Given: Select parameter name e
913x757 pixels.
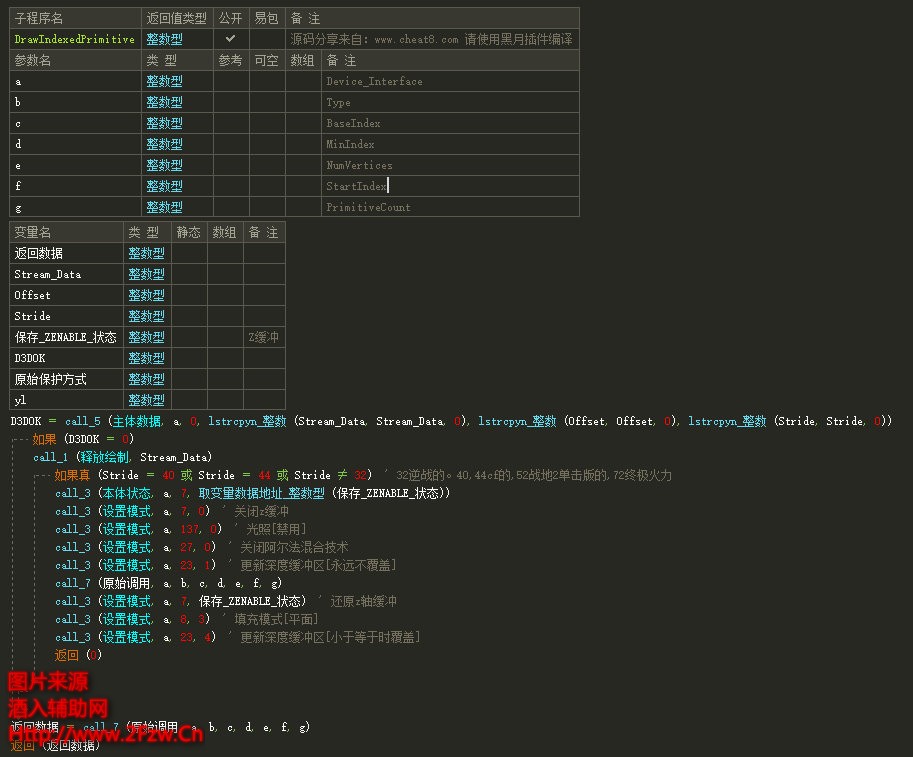Looking at the screenshot, I should (x=18, y=165).
